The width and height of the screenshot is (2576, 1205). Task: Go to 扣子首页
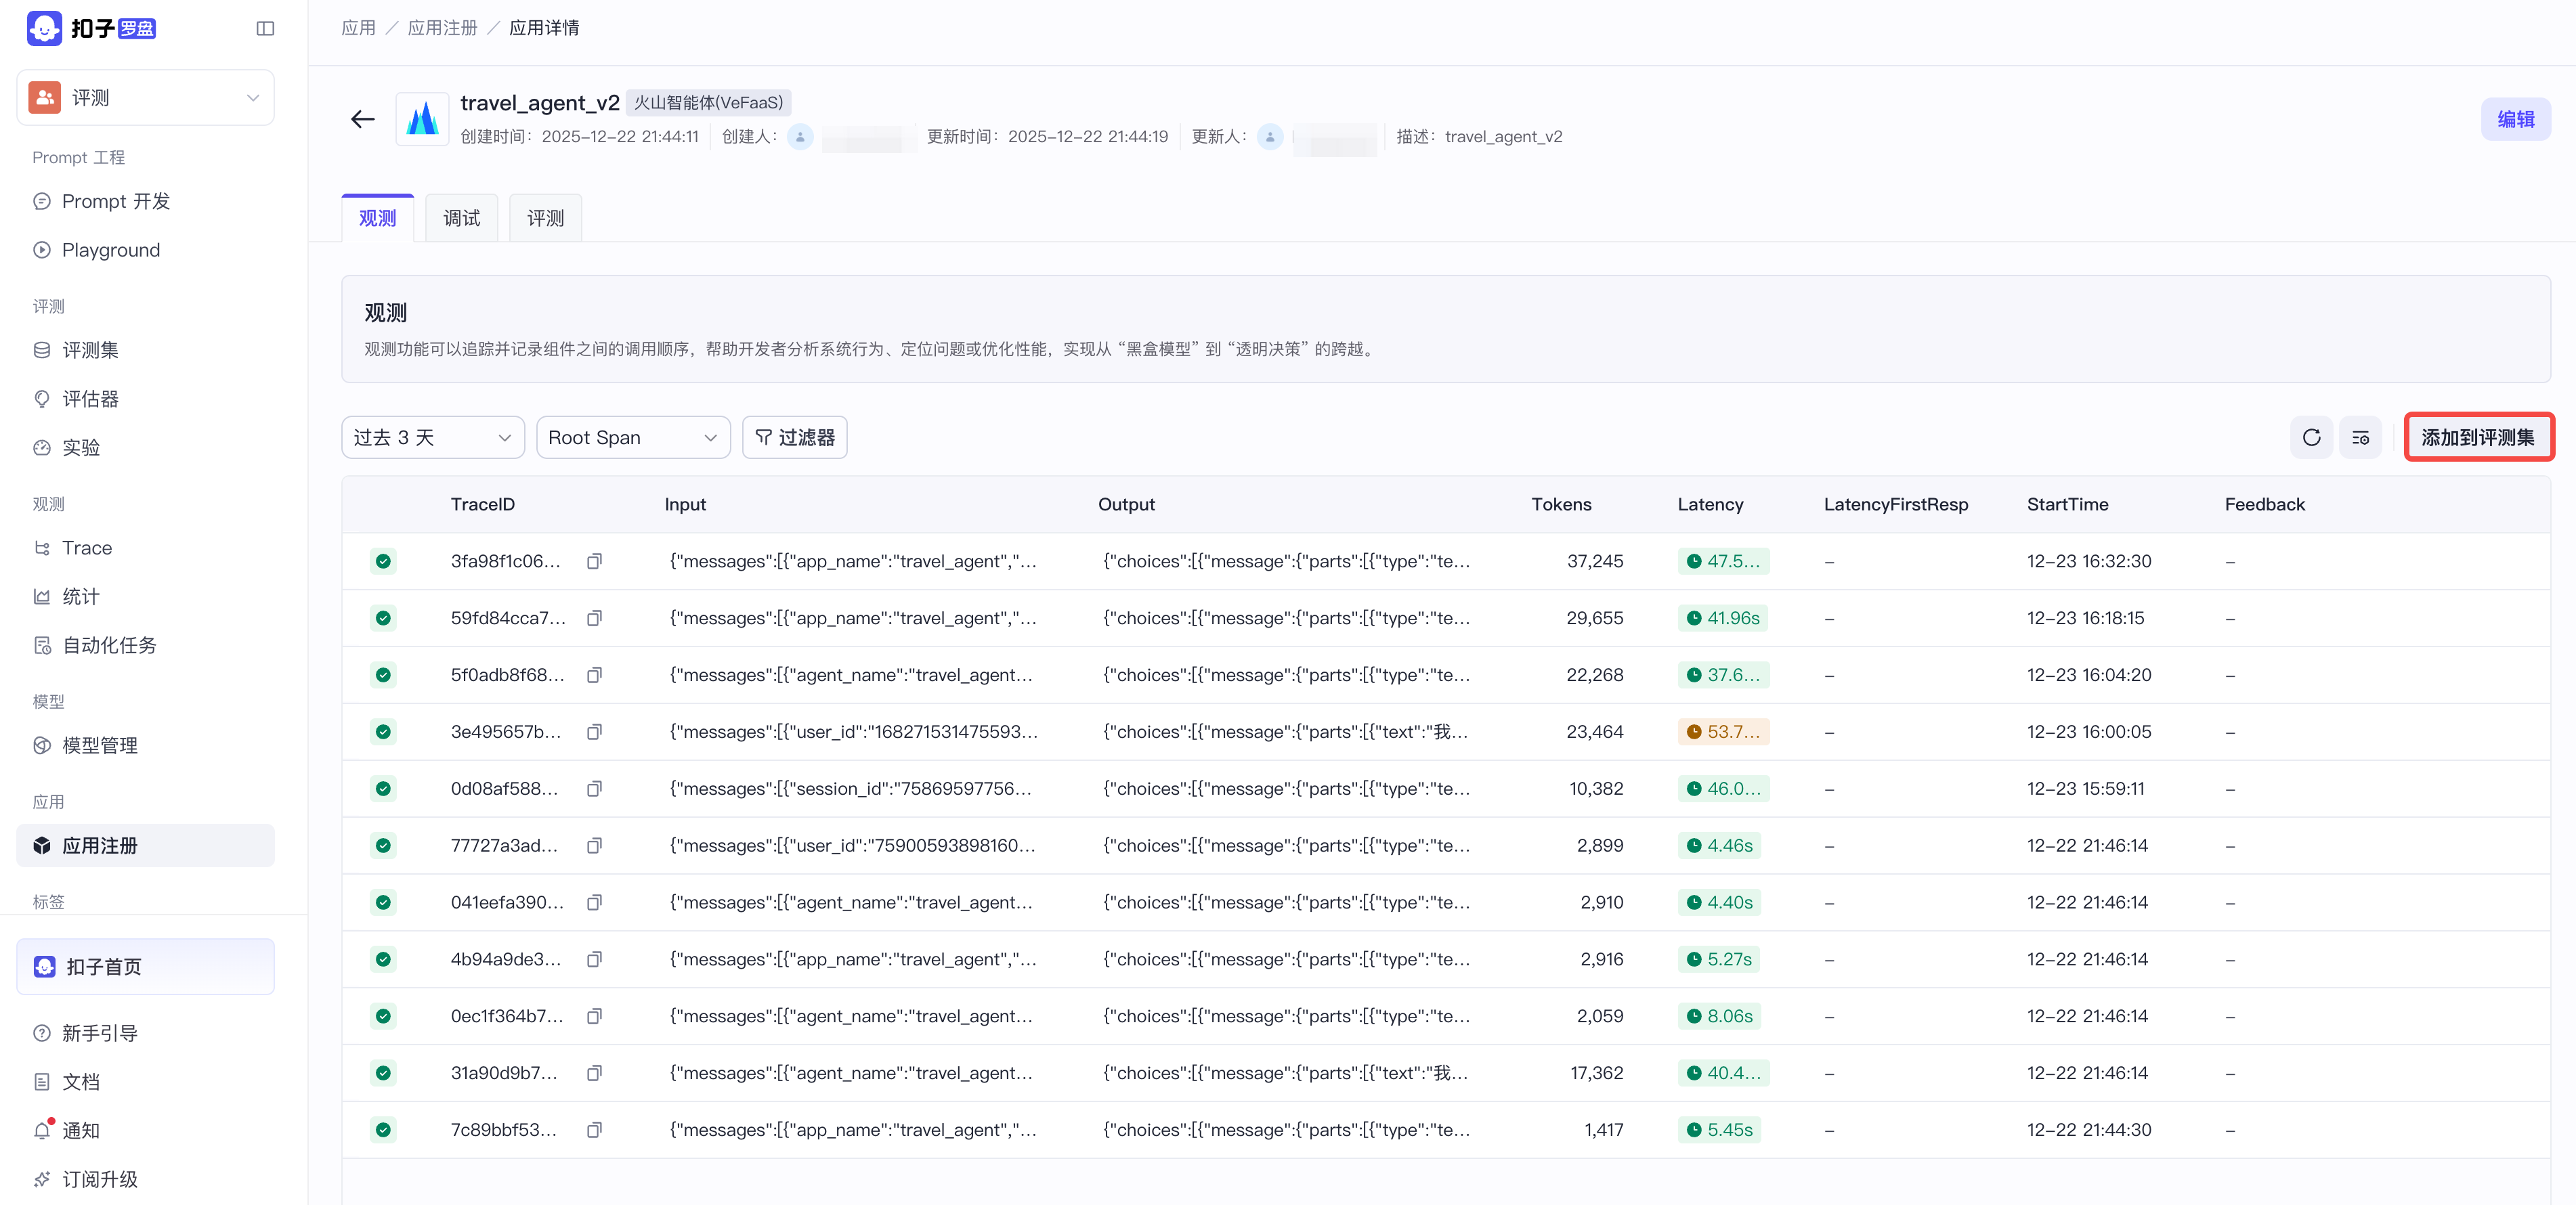point(145,967)
